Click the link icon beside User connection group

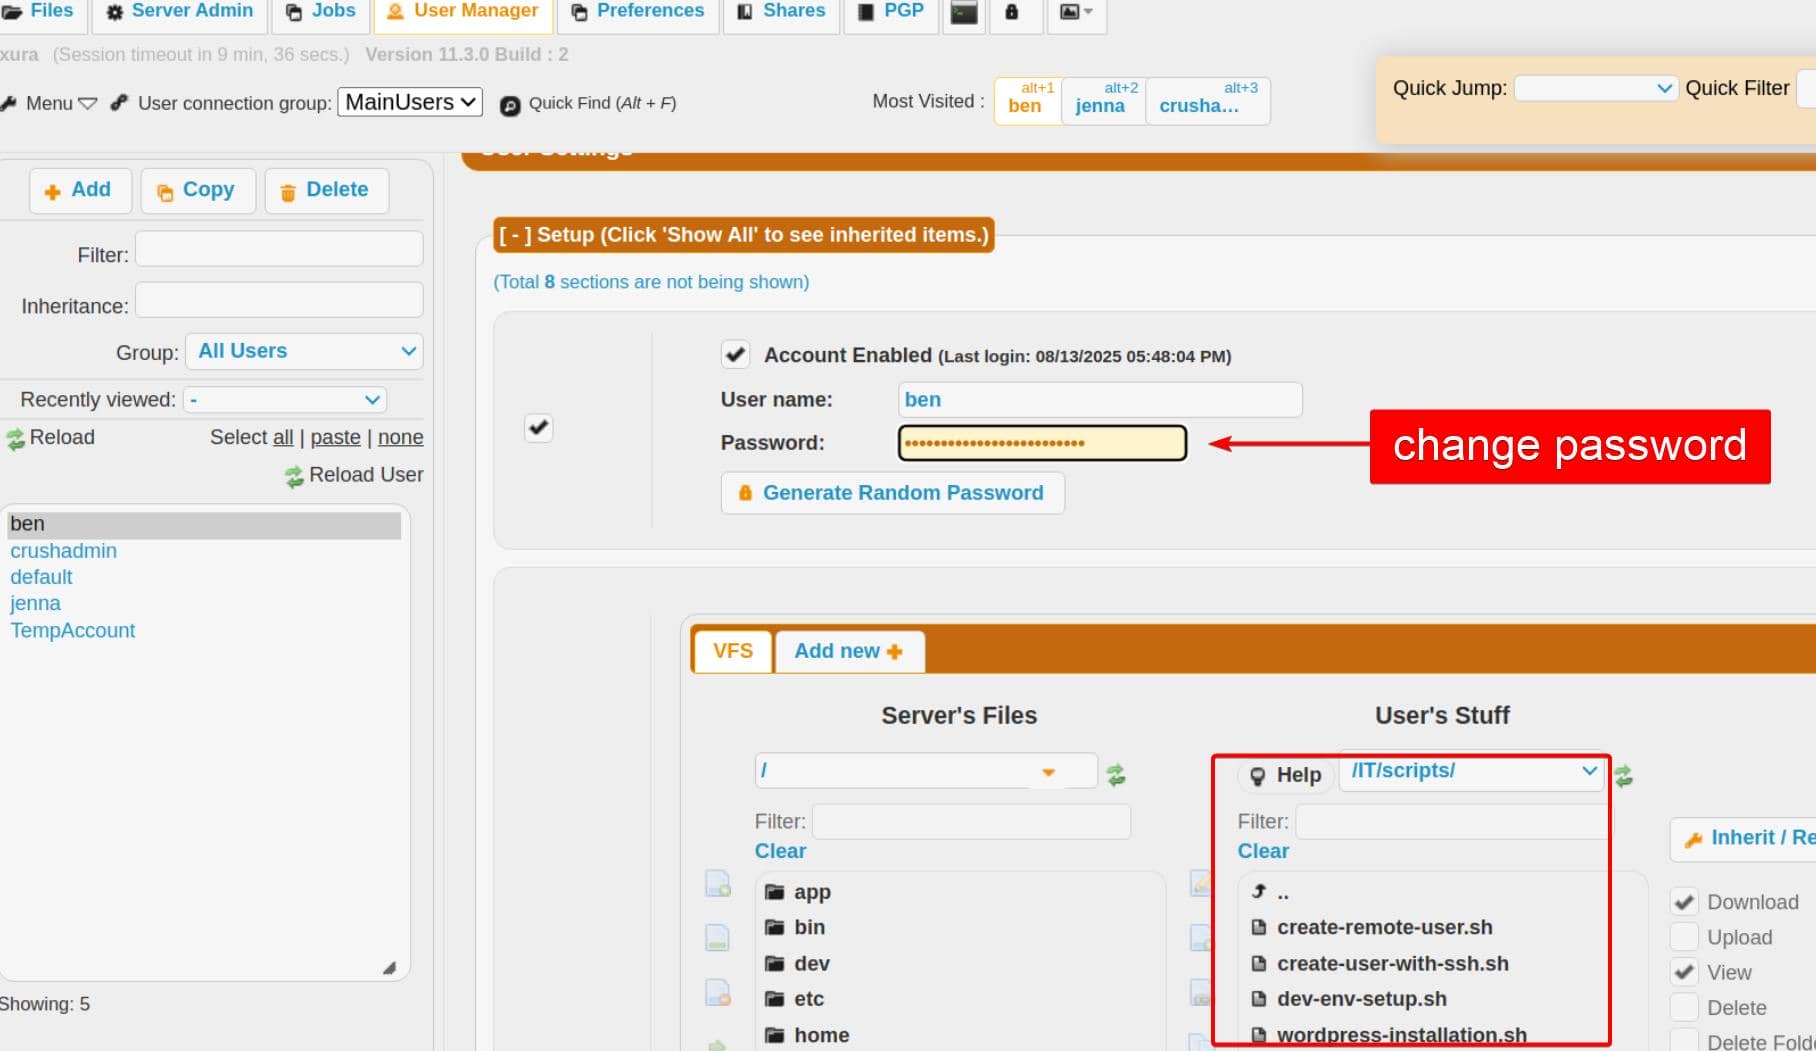(x=119, y=103)
